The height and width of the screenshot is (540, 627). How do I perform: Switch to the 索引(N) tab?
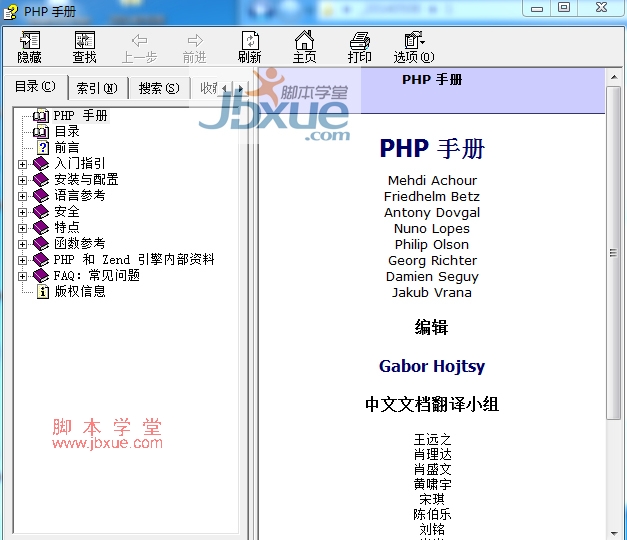click(97, 88)
